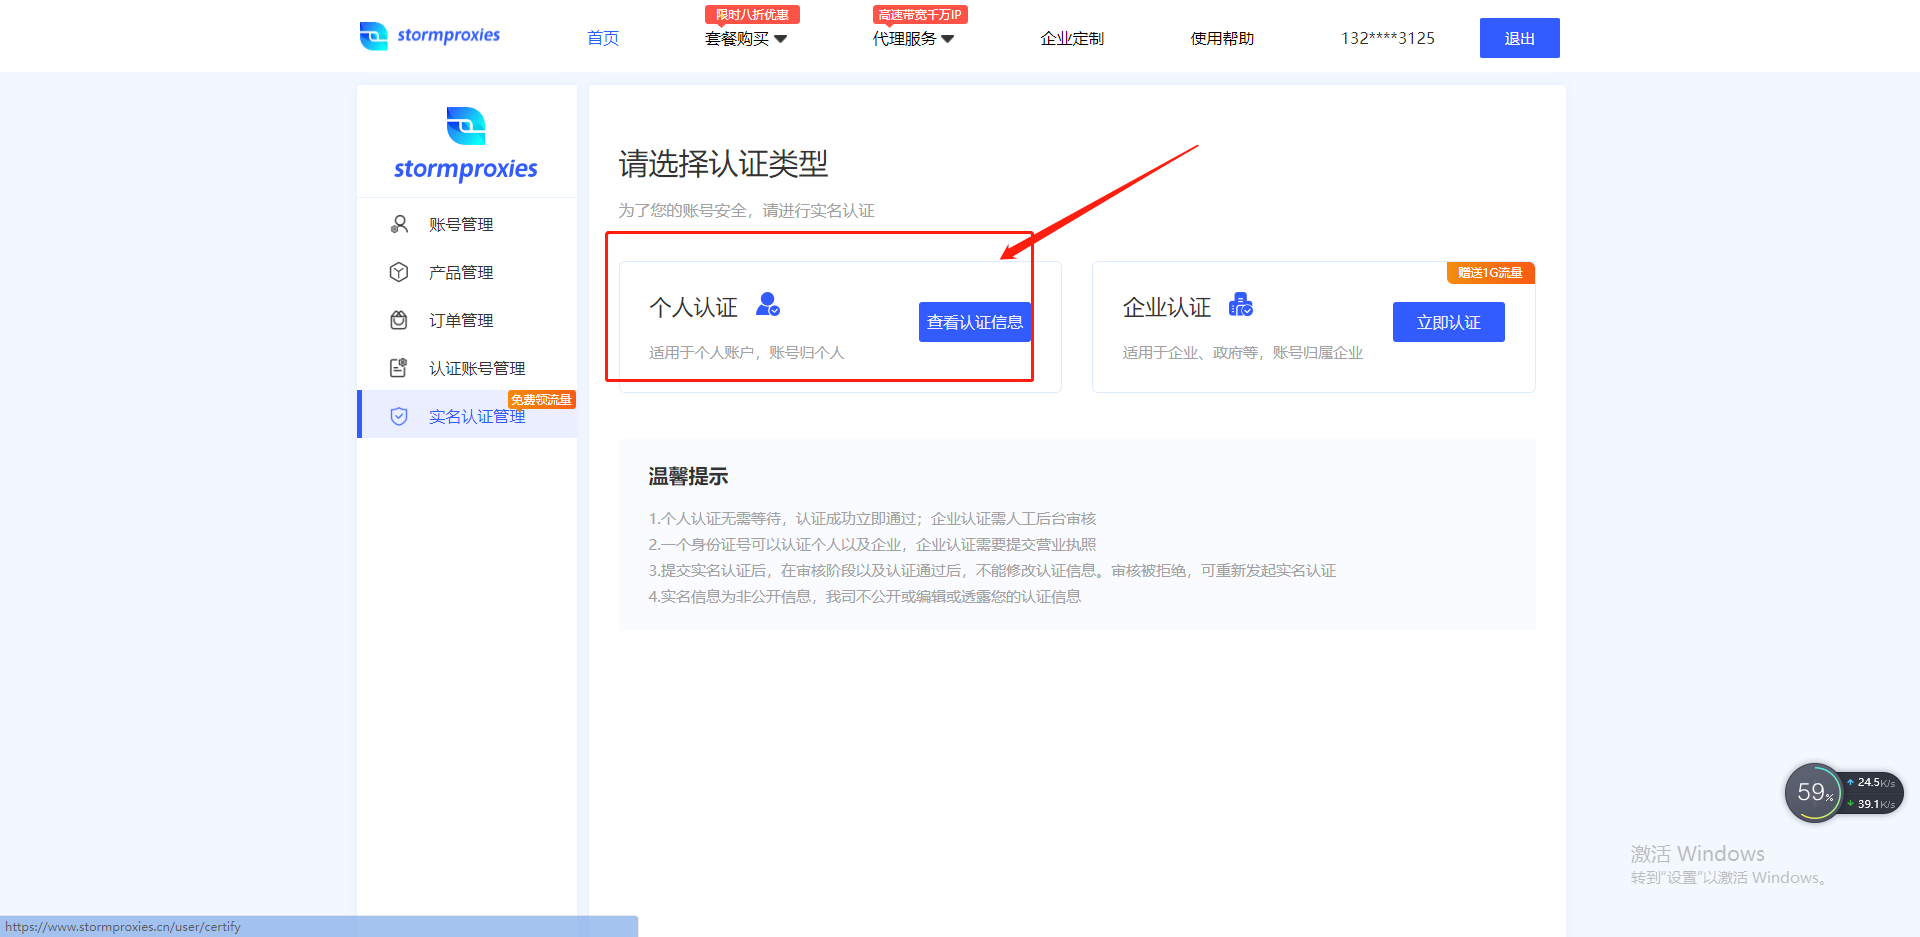The width and height of the screenshot is (1920, 937).
Task: Click the stormproxies logo in the header
Action: [430, 36]
